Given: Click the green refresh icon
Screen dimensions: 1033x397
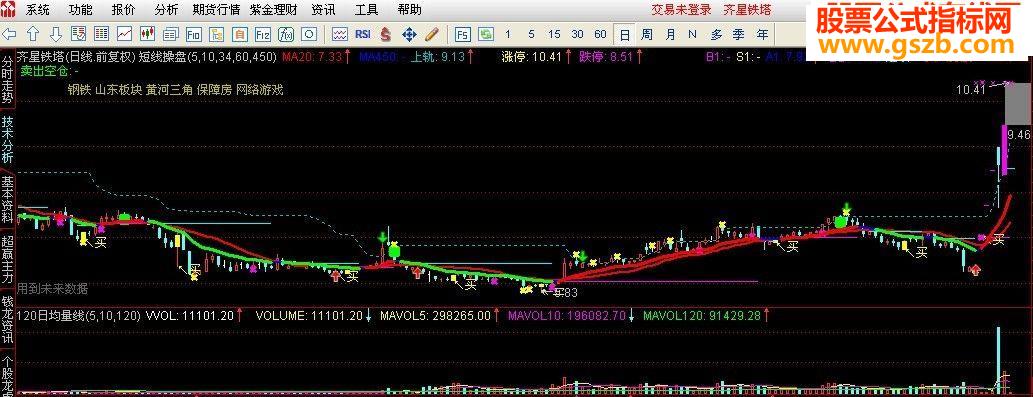Looking at the screenshot, I should pyautogui.click(x=486, y=34).
